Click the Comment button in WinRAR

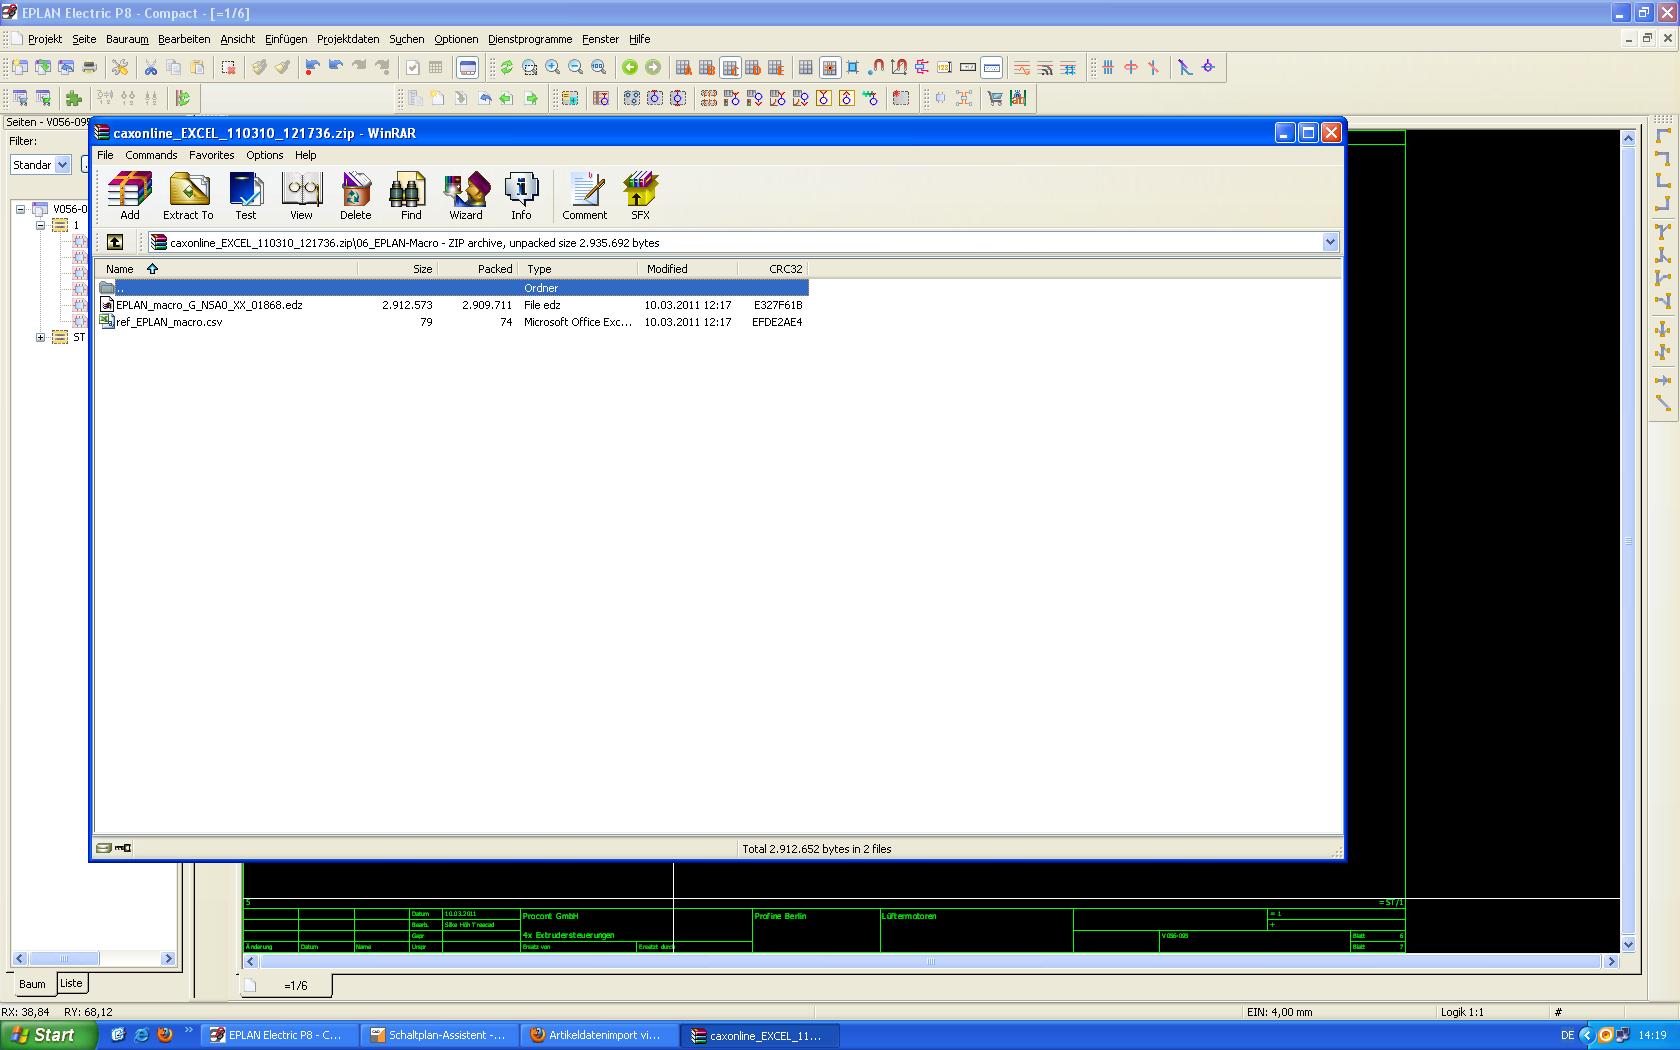click(585, 196)
